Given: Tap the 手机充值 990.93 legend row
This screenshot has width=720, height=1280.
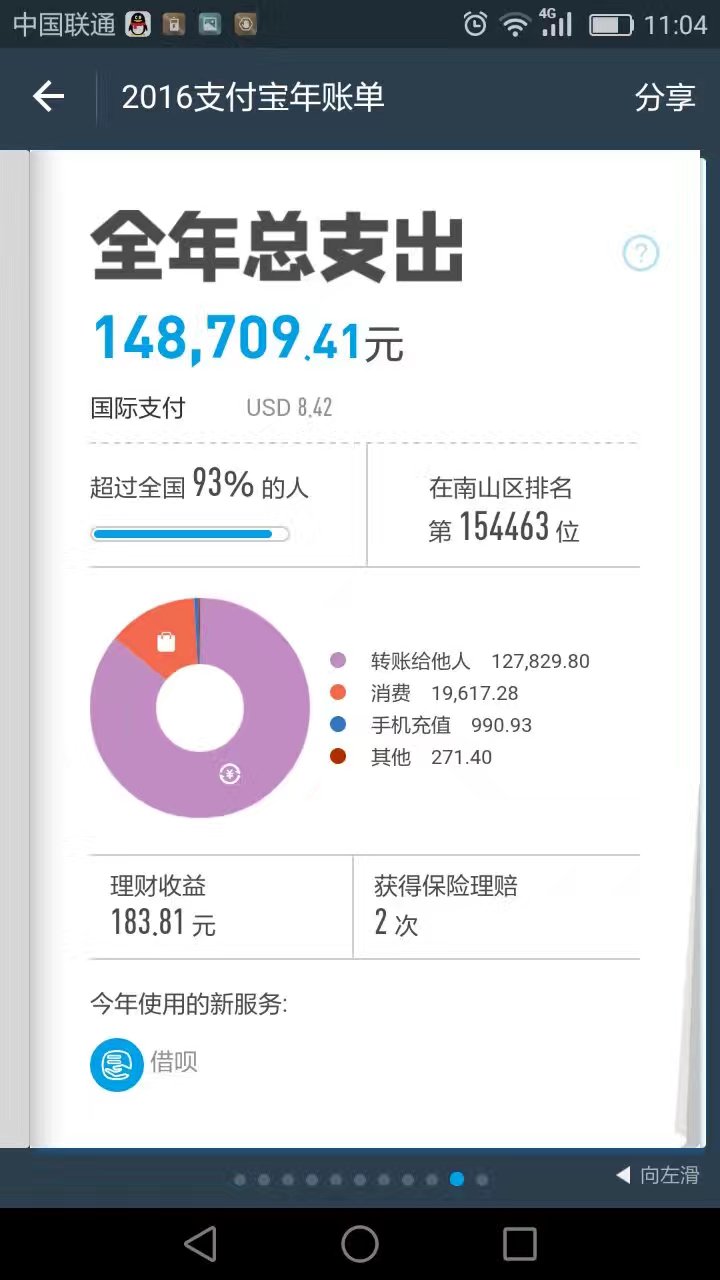Looking at the screenshot, I should click(x=431, y=725).
